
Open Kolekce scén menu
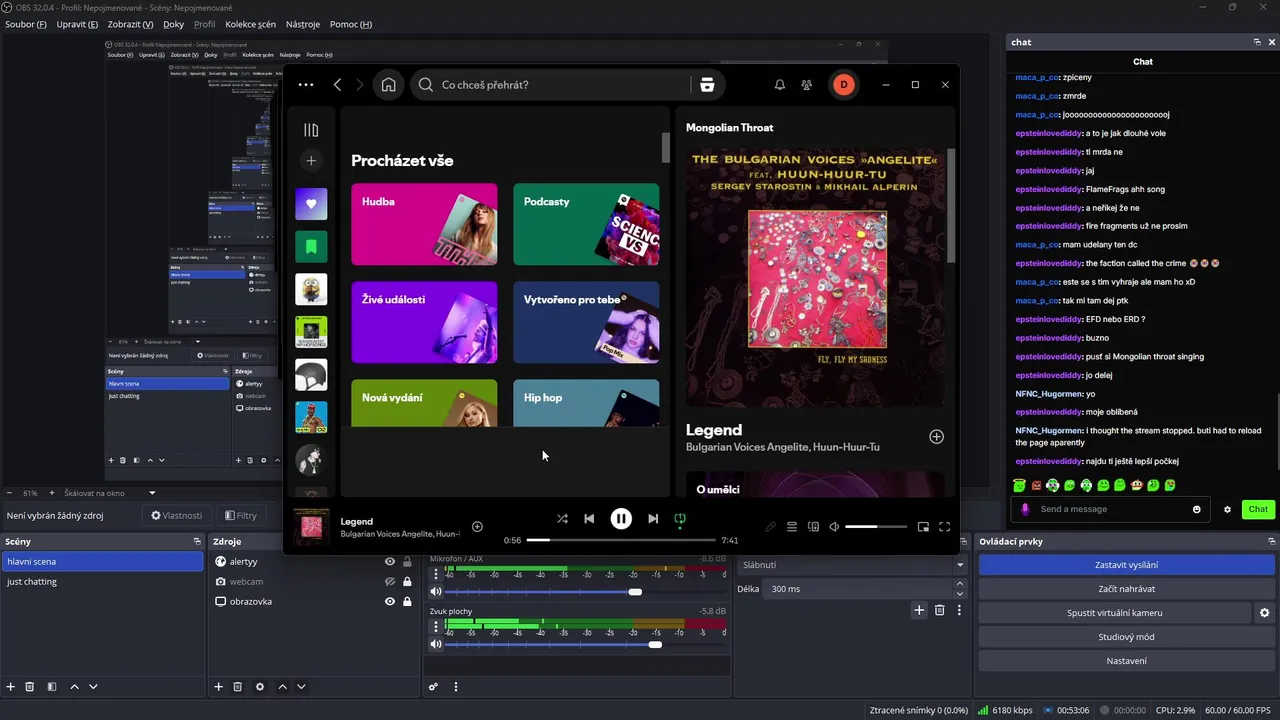250,24
